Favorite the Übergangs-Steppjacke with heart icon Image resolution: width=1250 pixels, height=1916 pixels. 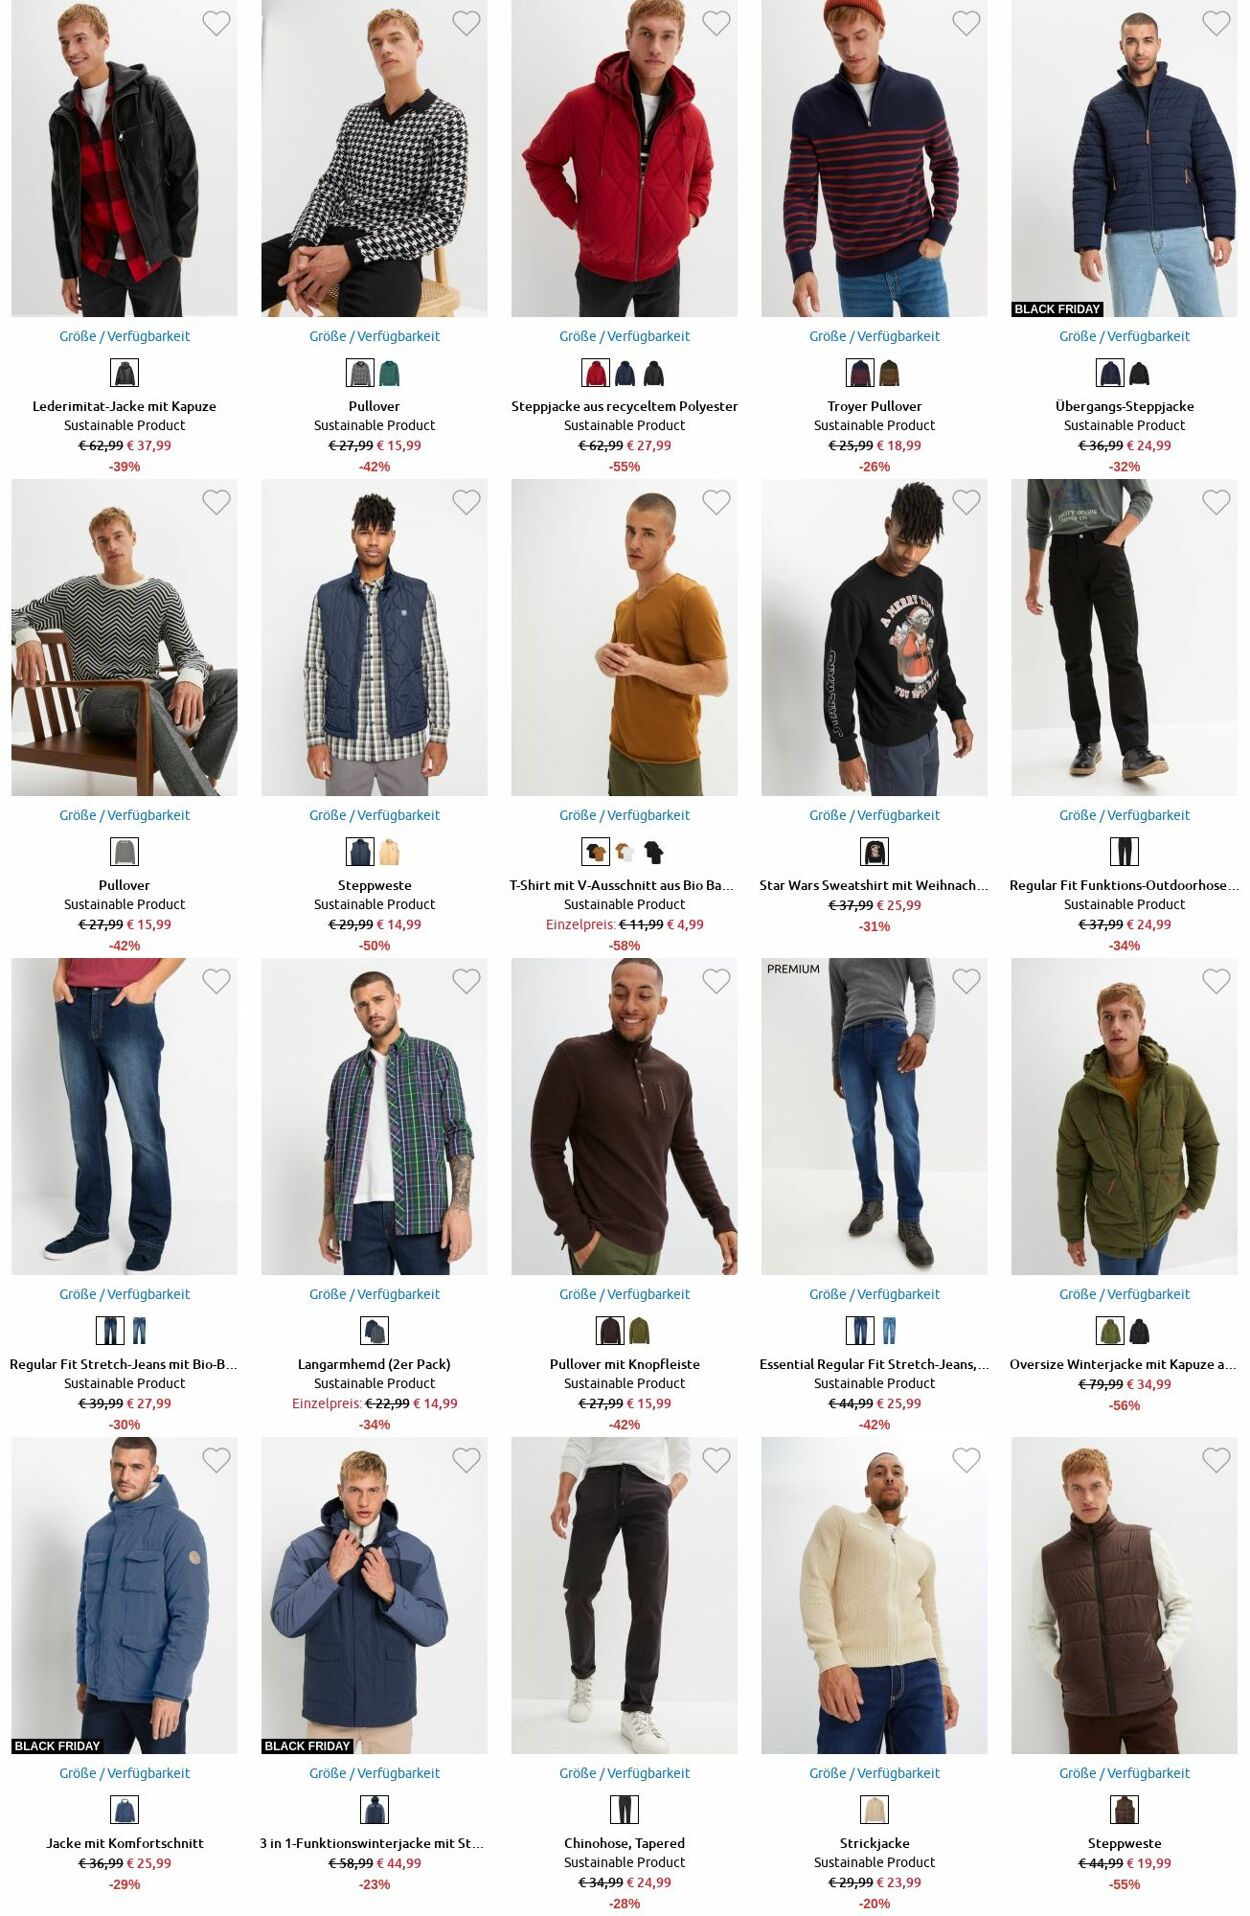1216,23
